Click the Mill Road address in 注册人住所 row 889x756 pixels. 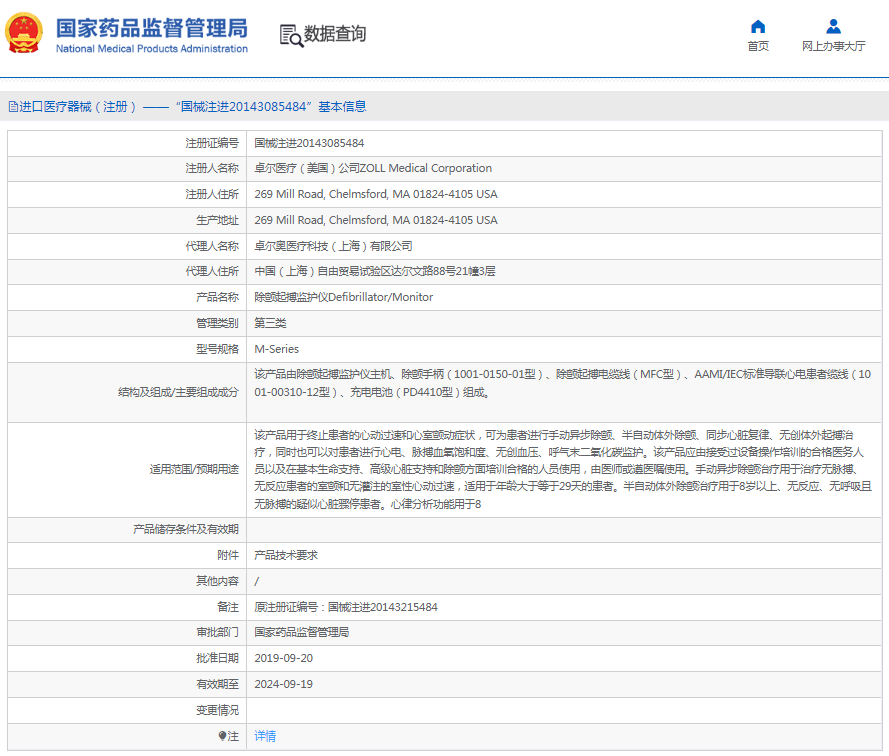point(376,195)
